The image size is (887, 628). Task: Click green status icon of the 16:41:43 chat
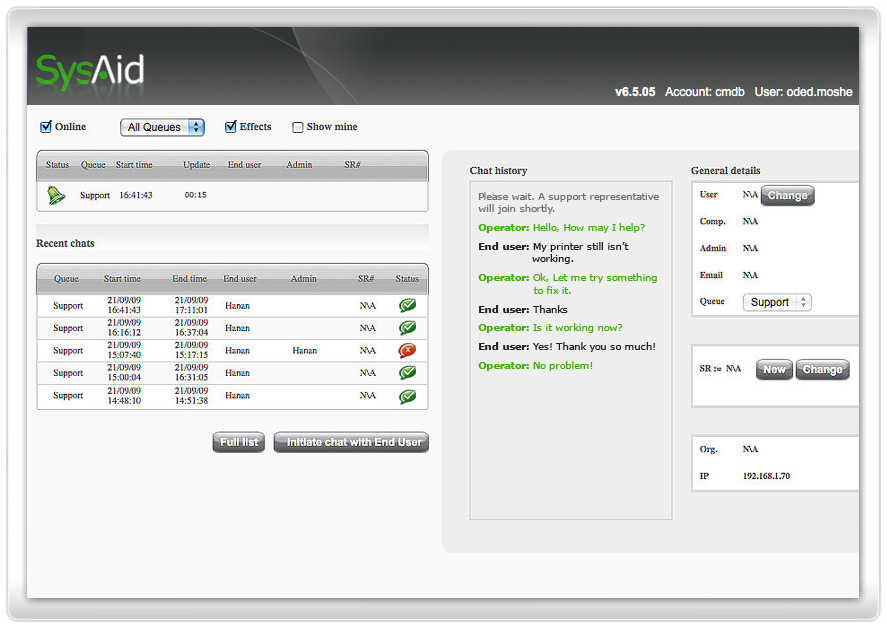pos(406,305)
